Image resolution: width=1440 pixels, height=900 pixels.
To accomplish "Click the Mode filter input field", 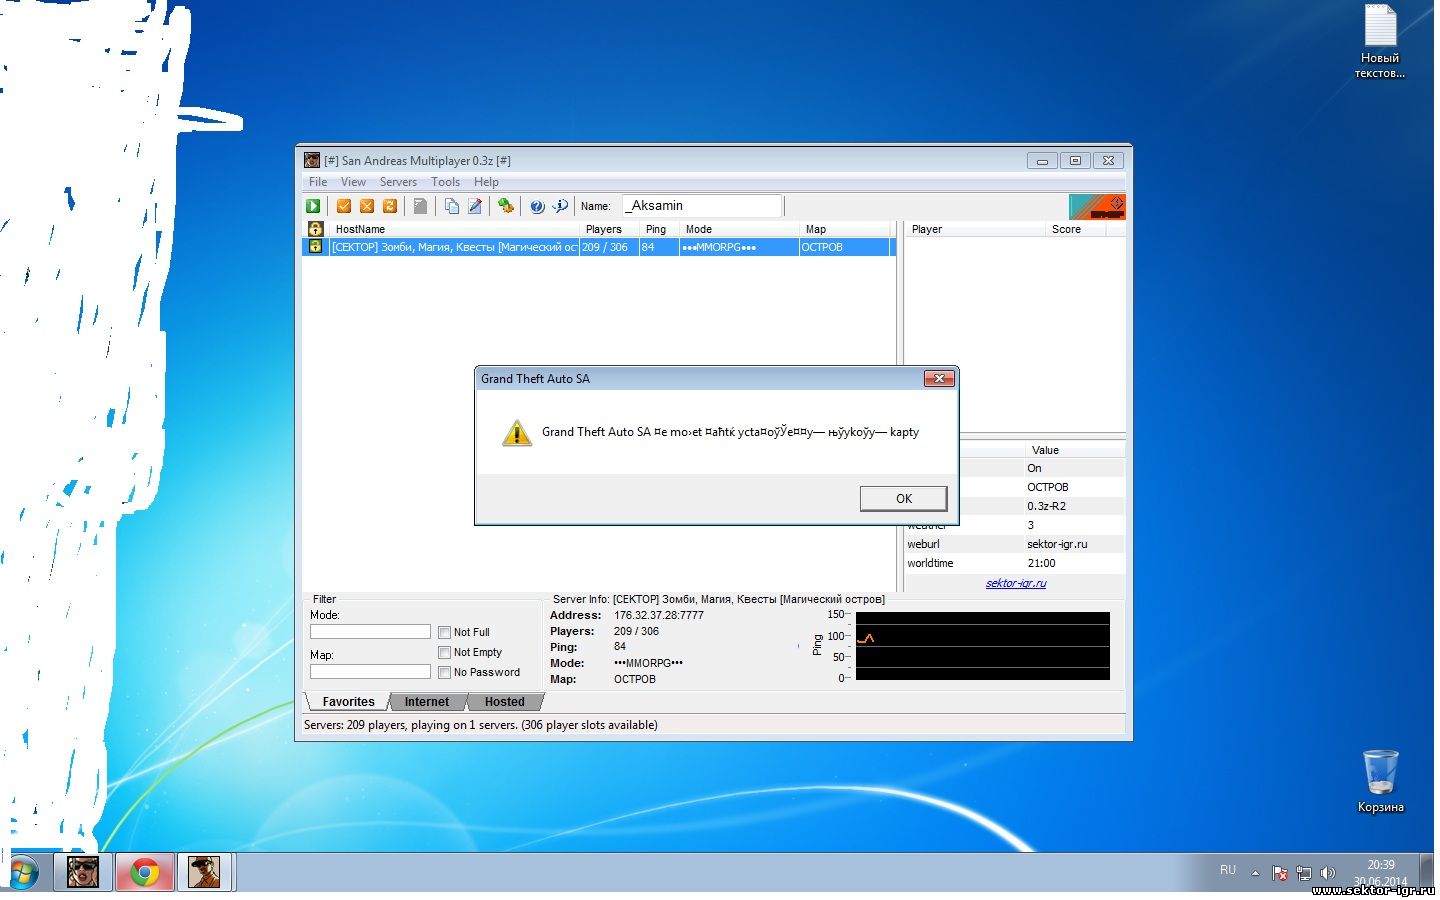I will [x=370, y=632].
